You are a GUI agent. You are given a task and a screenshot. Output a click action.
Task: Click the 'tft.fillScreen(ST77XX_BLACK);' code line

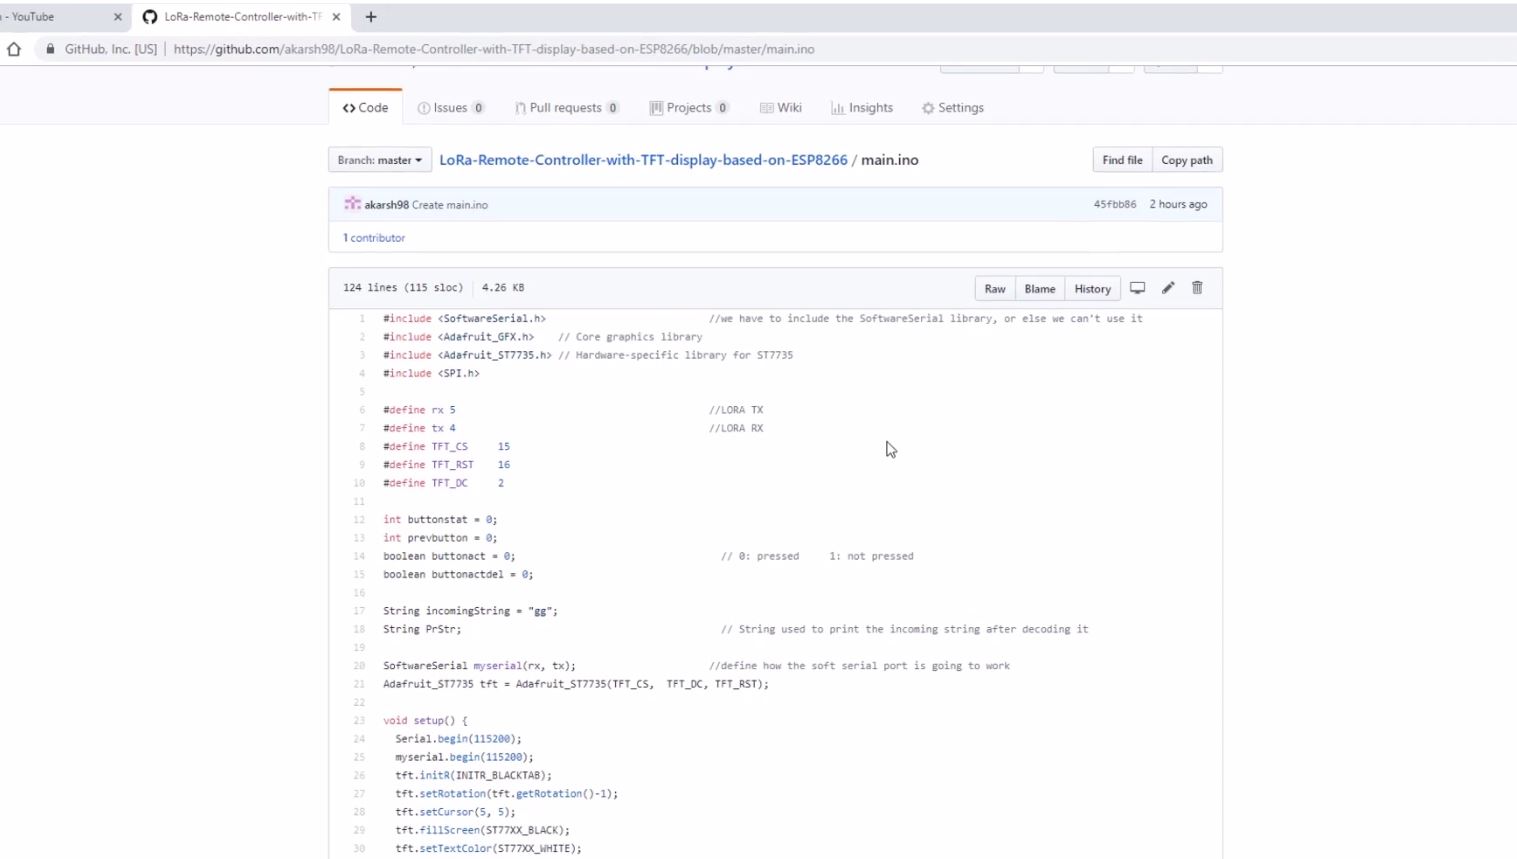click(x=482, y=830)
